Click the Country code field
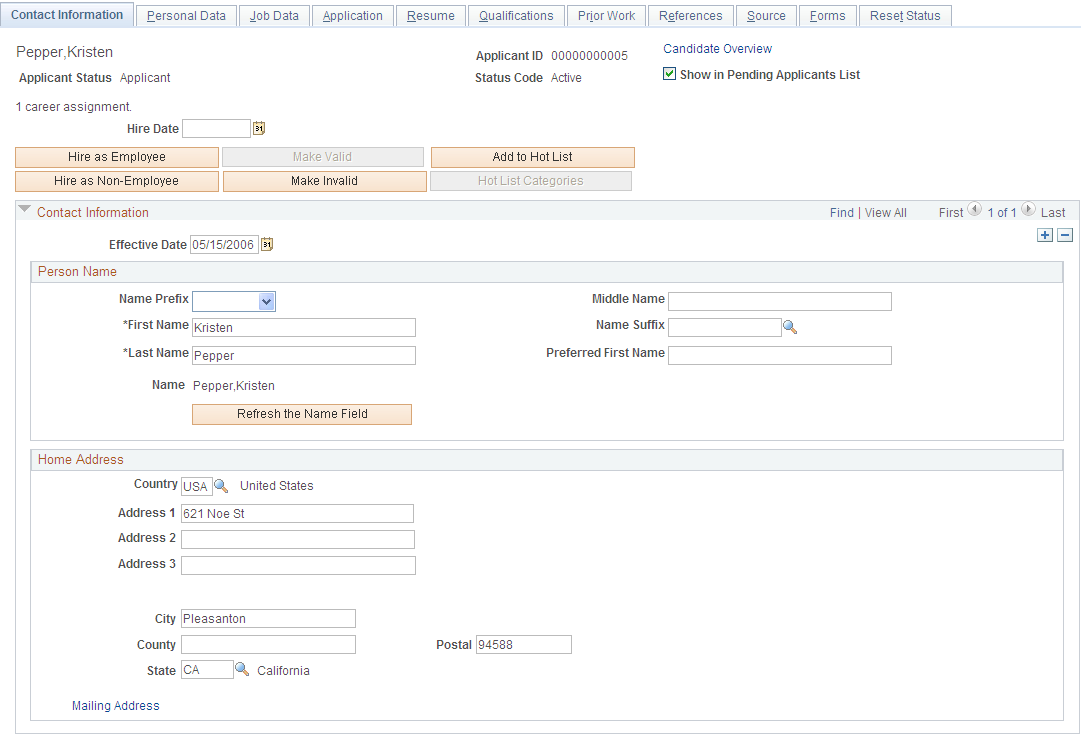 point(196,486)
